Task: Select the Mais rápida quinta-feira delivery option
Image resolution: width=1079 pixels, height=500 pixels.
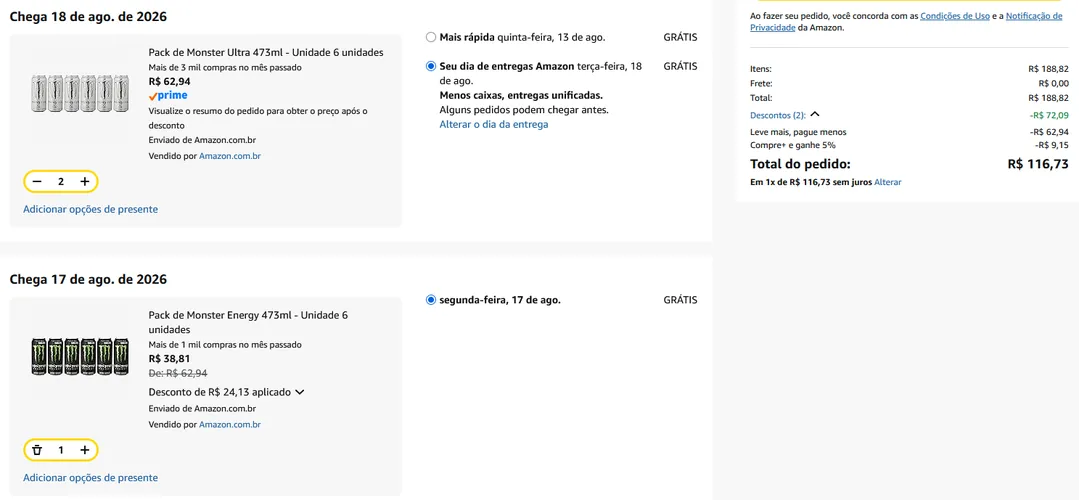Action: coord(431,37)
